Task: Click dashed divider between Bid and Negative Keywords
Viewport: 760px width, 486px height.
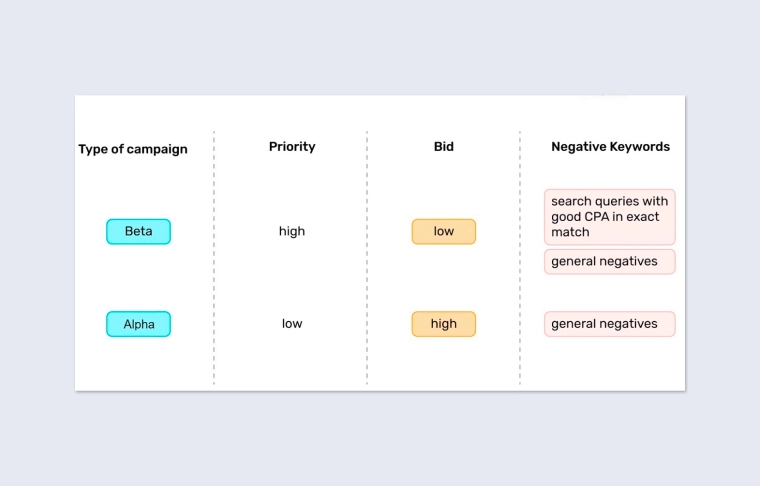Action: tap(520, 260)
